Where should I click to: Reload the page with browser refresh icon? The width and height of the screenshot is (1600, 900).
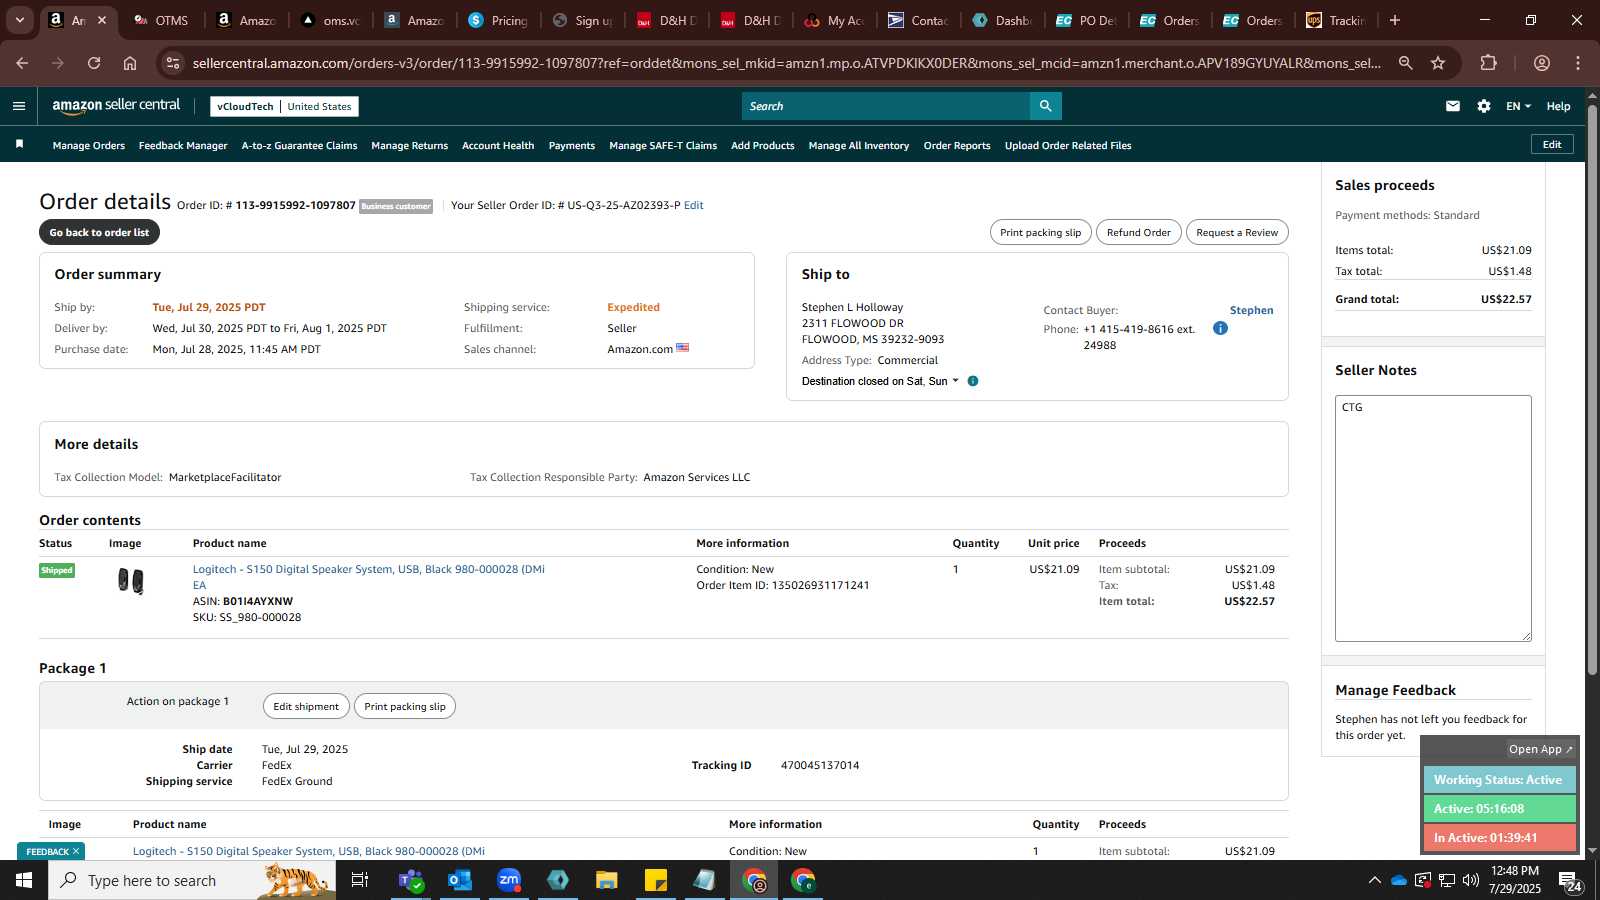pyautogui.click(x=94, y=63)
